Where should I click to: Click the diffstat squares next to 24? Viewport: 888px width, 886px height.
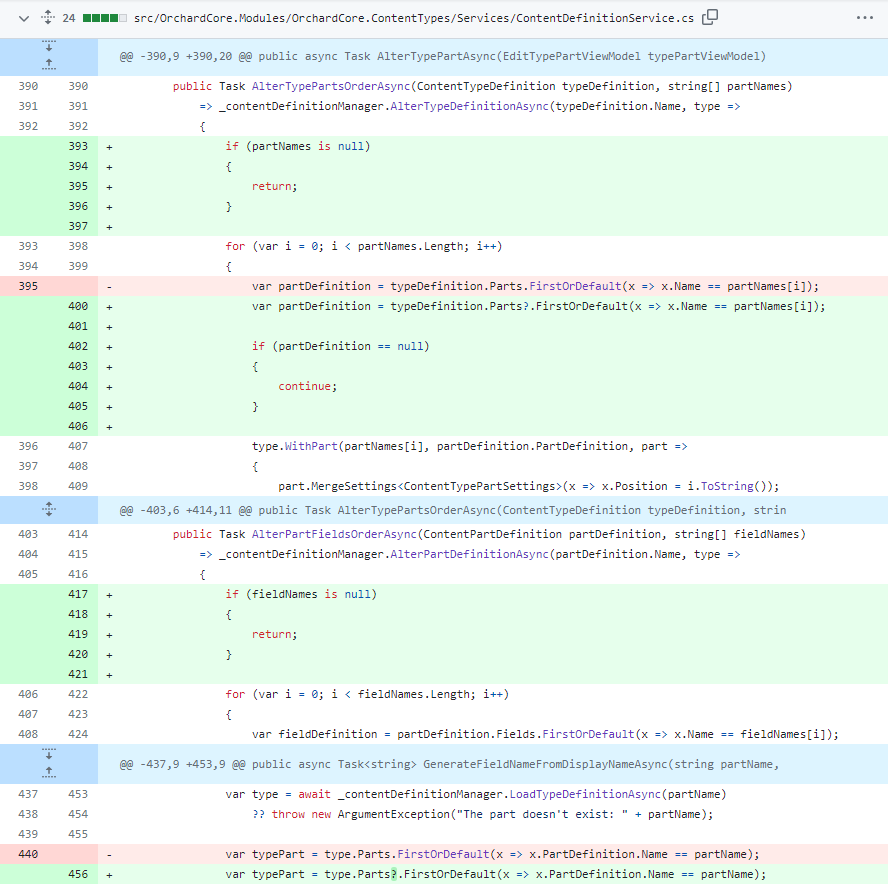105,18
